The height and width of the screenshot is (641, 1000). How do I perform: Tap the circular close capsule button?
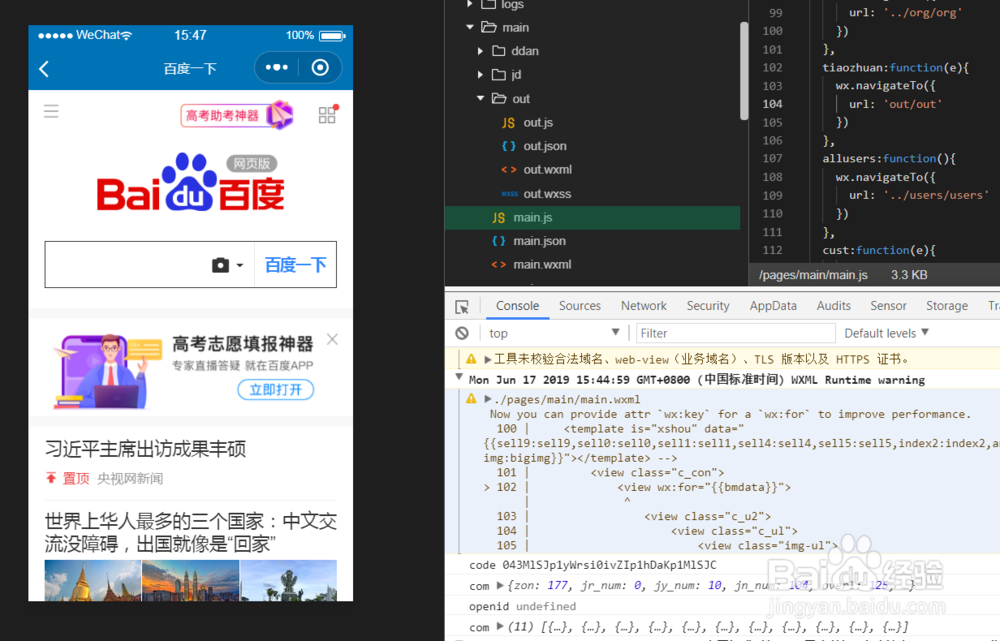320,68
